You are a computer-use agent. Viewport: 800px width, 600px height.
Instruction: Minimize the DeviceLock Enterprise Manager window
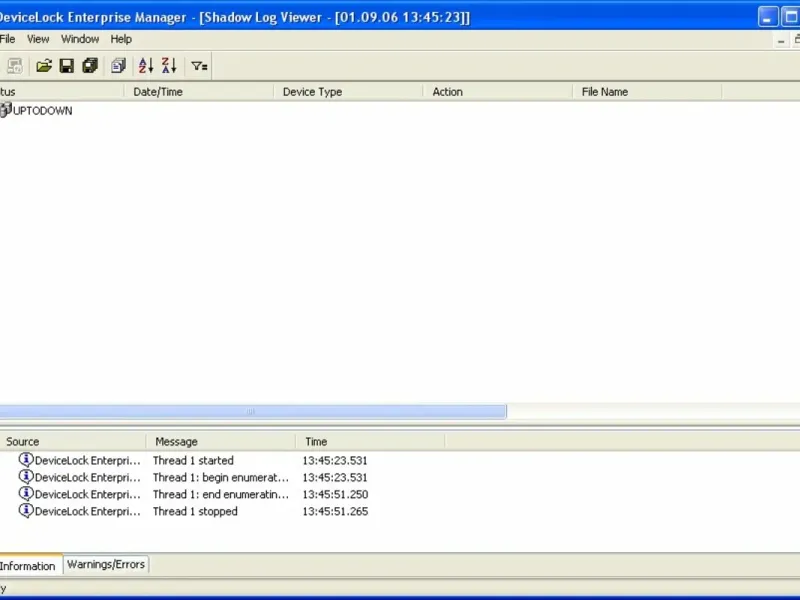click(768, 17)
